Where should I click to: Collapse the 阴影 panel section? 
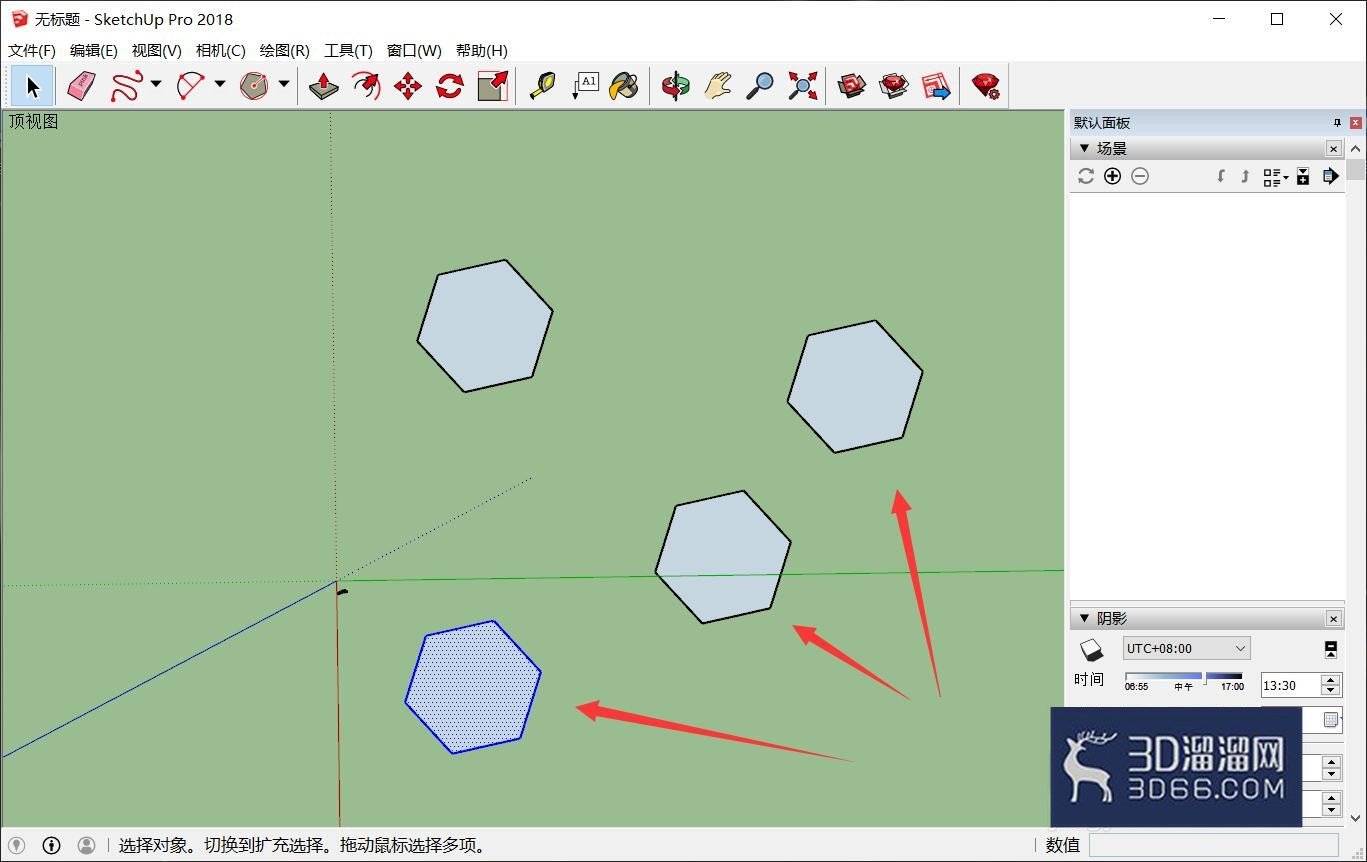pos(1084,619)
